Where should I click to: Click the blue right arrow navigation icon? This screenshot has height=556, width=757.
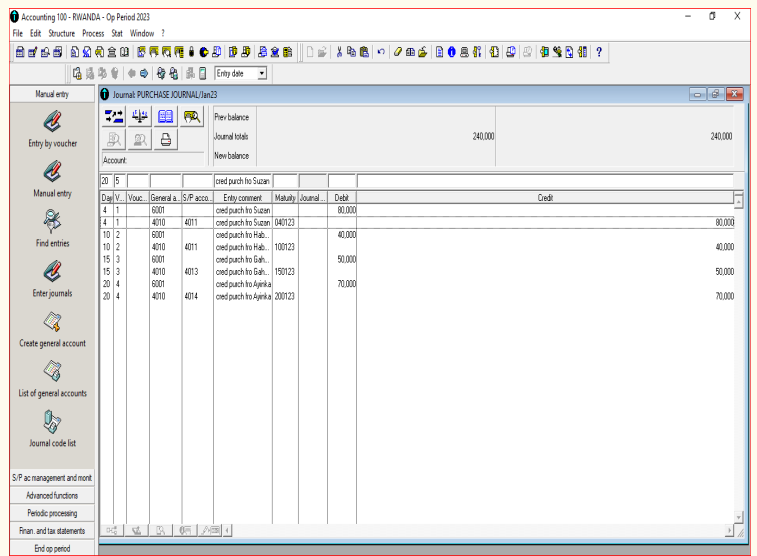coord(144,73)
